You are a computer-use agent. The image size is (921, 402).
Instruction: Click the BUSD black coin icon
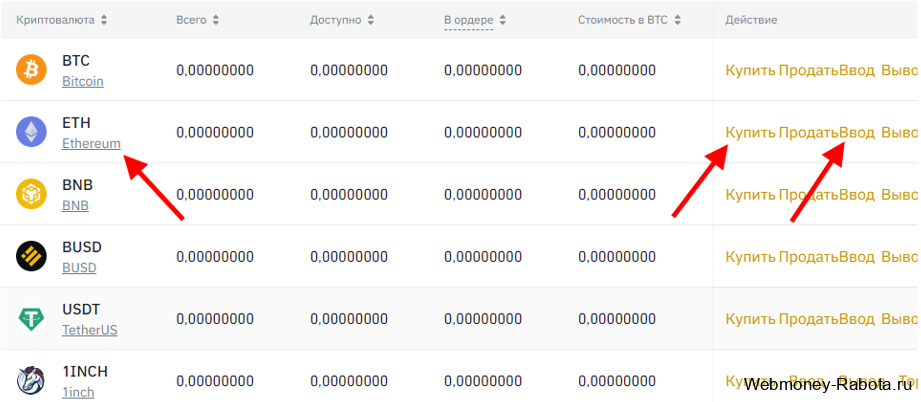pos(31,256)
